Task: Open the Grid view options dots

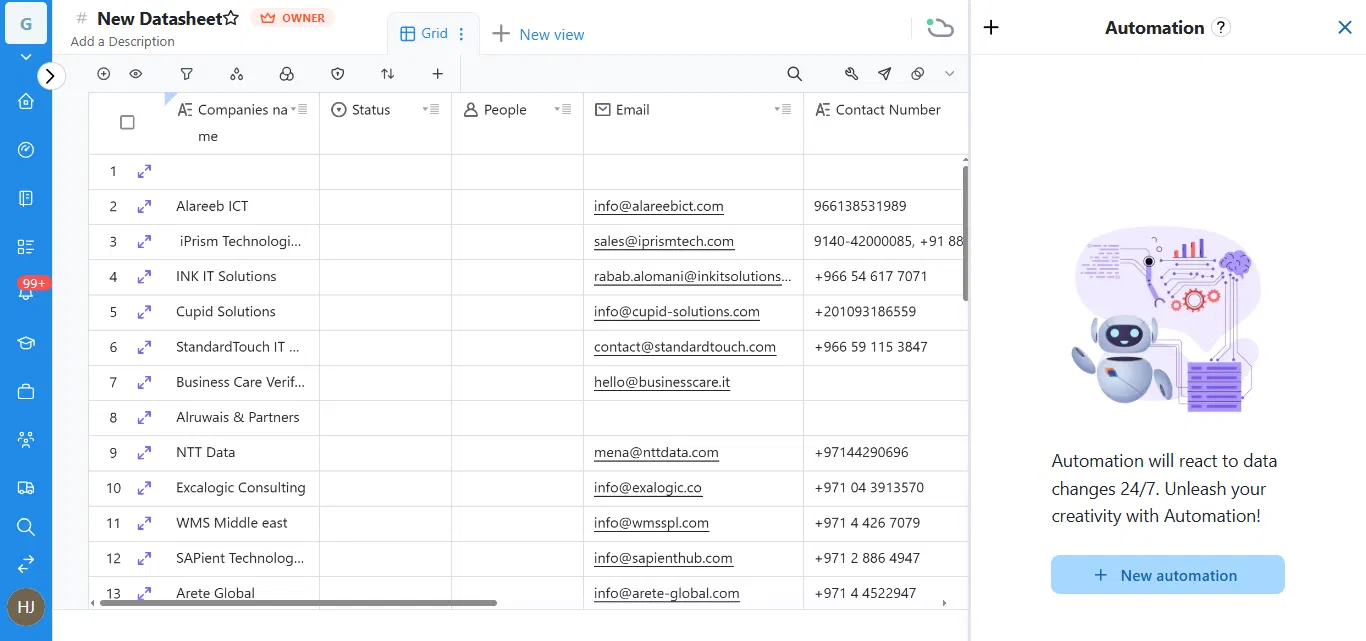Action: 461,34
